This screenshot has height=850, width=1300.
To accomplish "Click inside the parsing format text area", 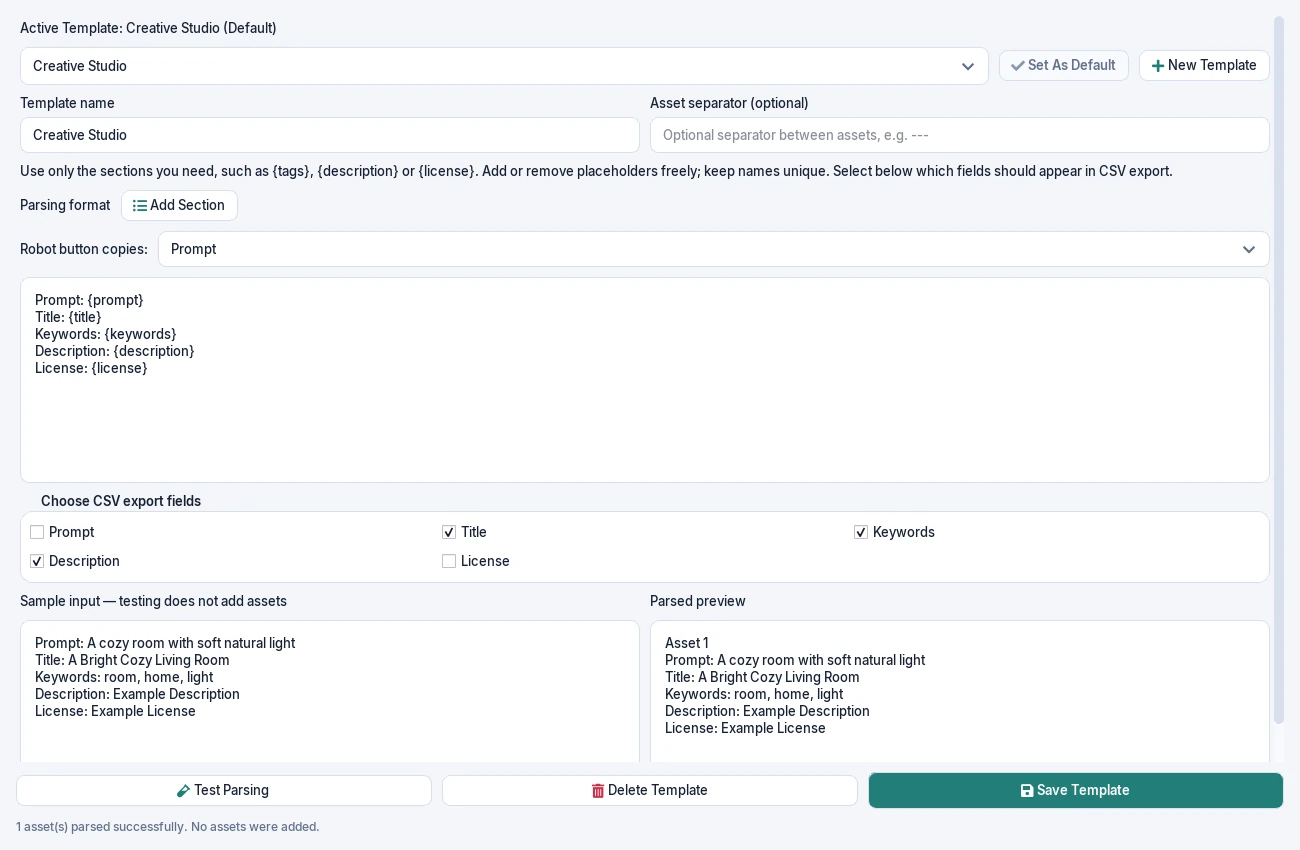I will coord(645,380).
